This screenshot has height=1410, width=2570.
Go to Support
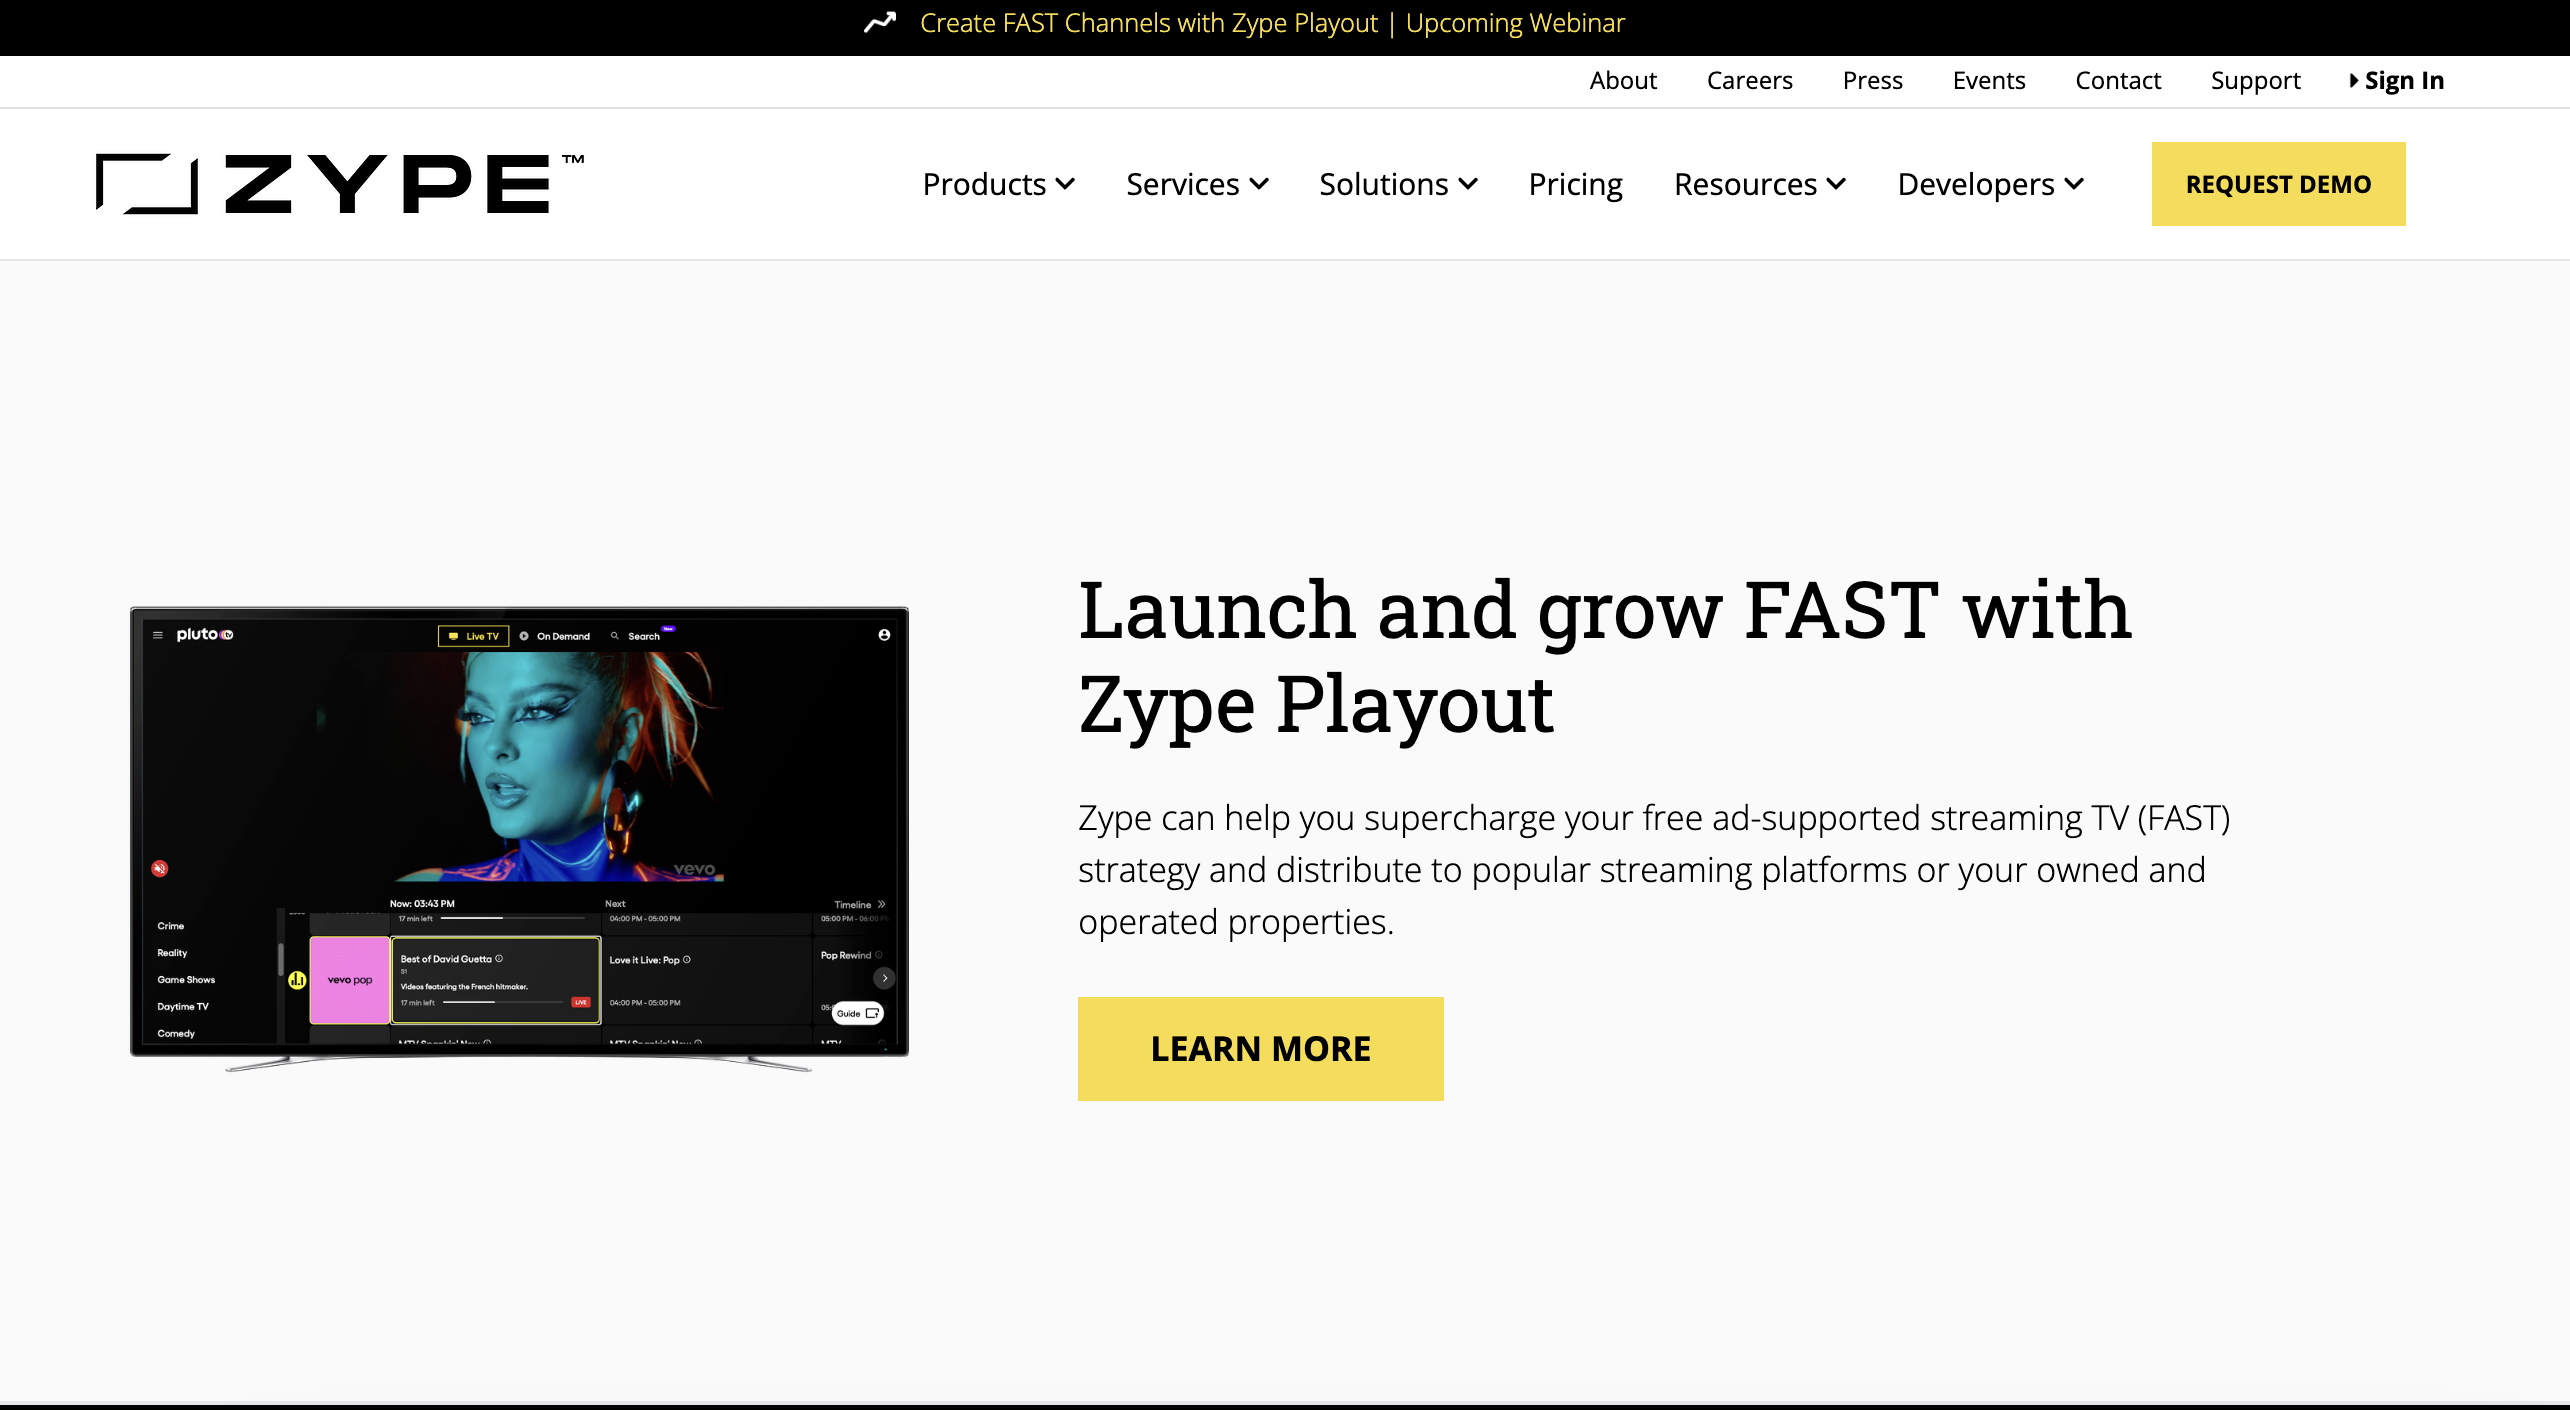2255,80
